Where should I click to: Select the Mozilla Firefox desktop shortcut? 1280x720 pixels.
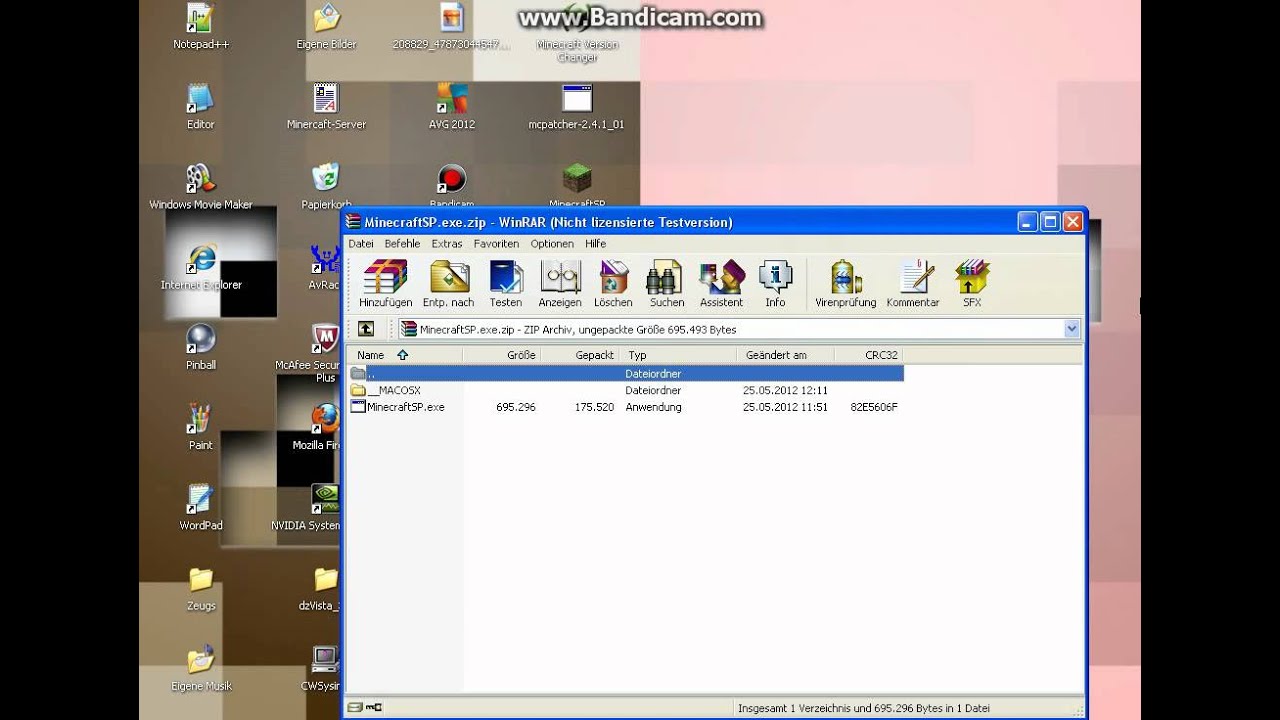318,428
